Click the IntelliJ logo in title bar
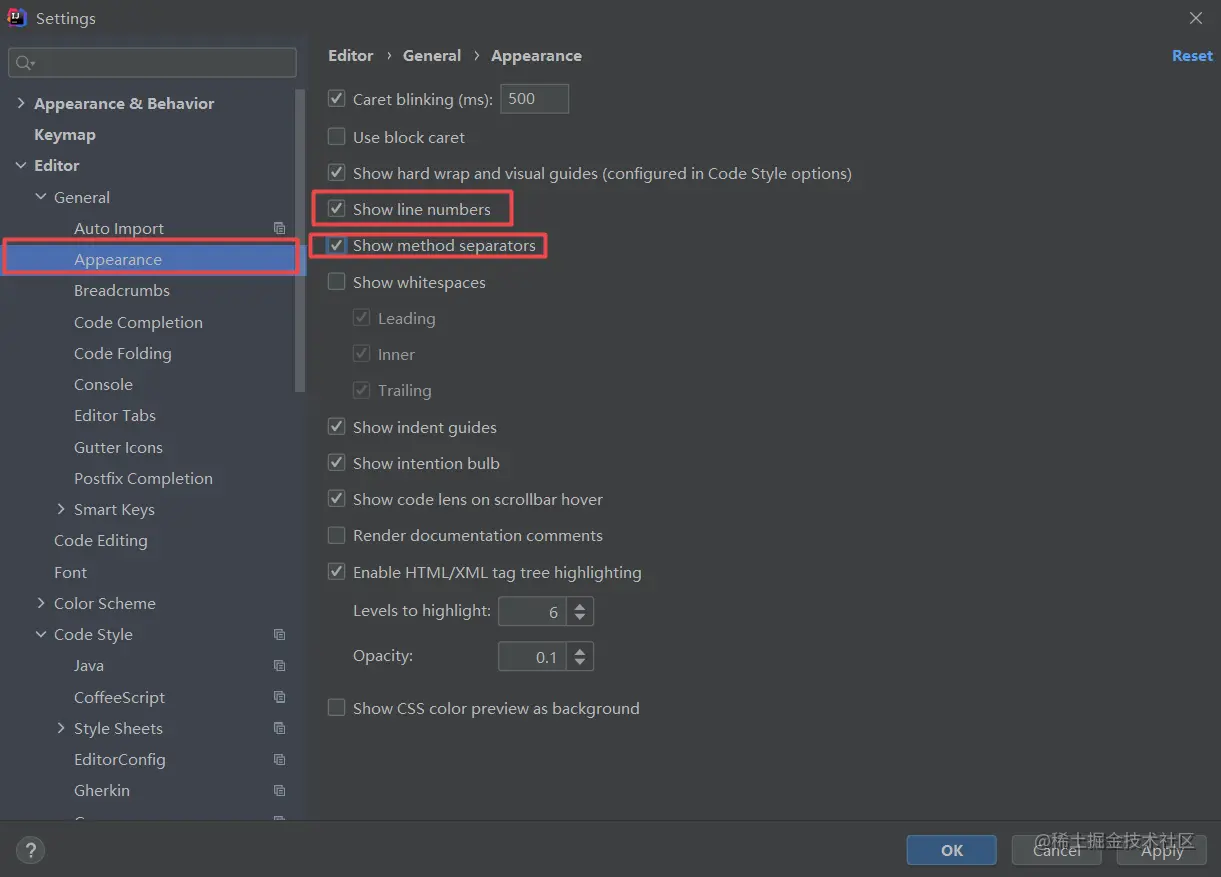1221x877 pixels. coord(17,17)
